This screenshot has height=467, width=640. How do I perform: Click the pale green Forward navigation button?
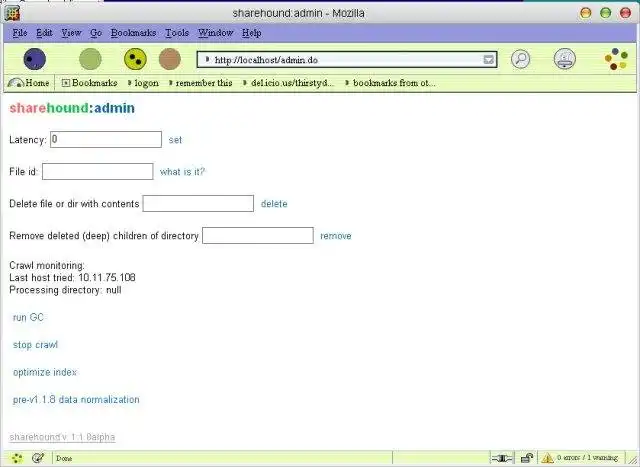tap(90, 59)
